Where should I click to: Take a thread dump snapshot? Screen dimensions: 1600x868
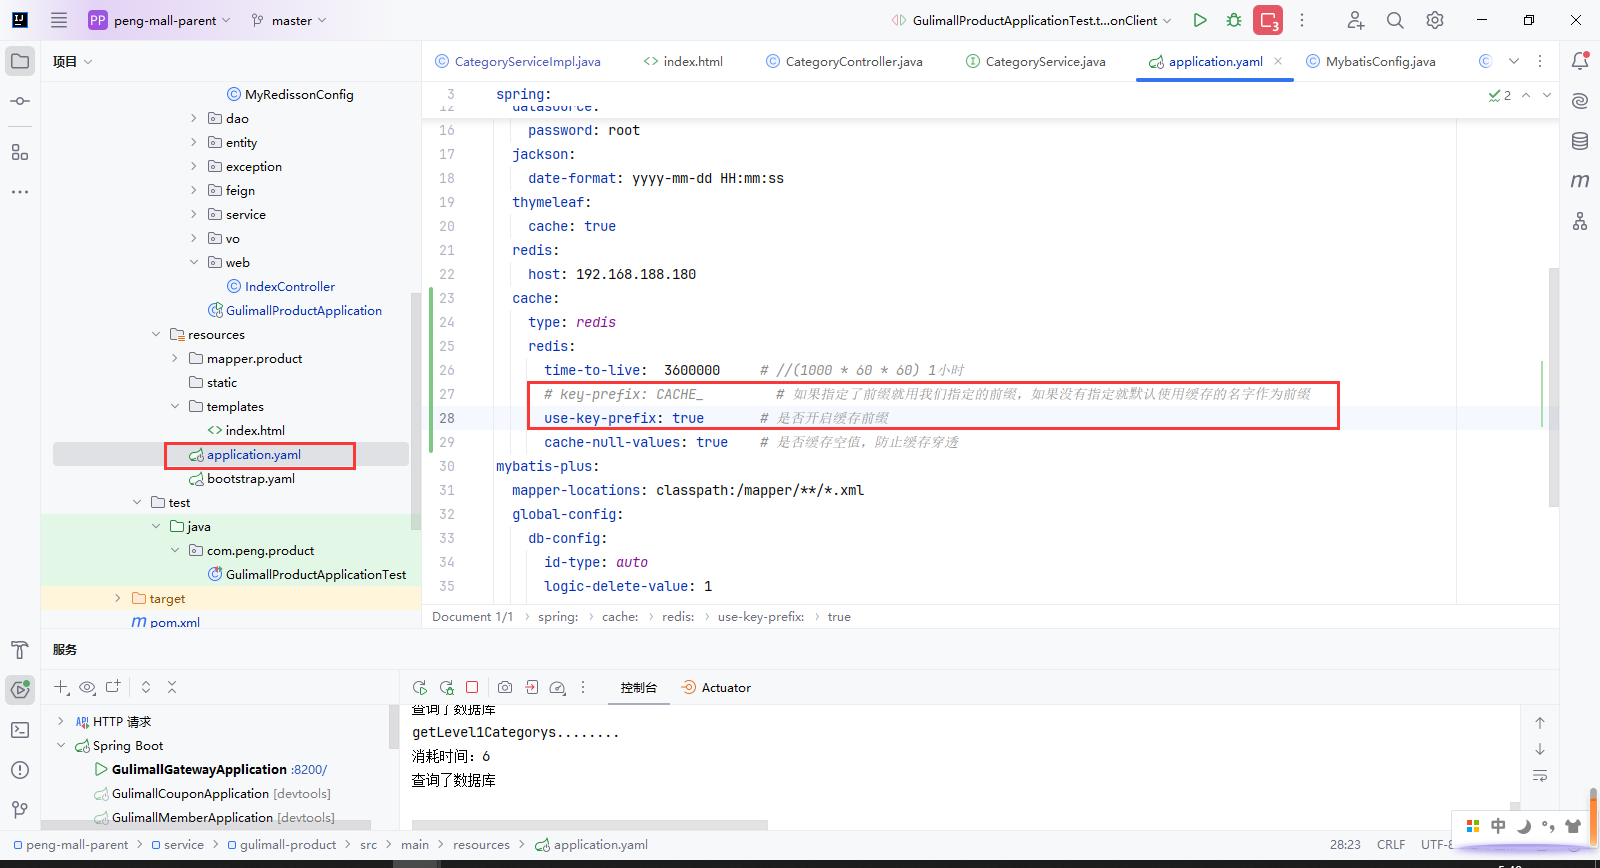tap(505, 688)
